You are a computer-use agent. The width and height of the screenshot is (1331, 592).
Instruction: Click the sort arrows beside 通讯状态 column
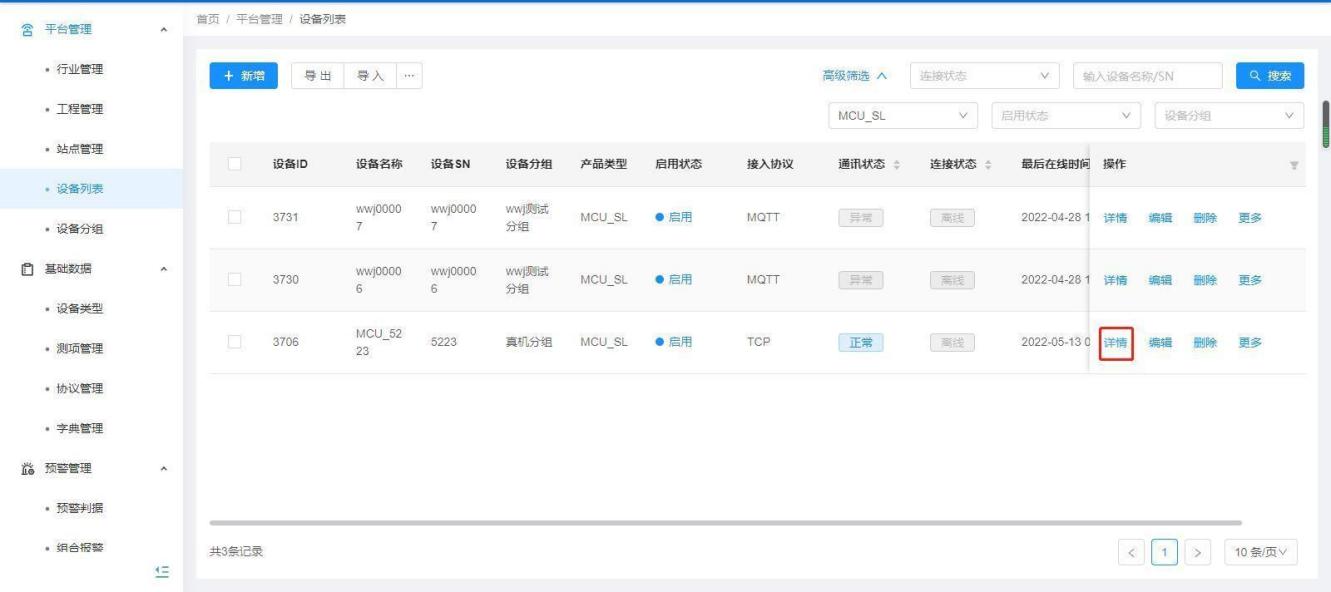tap(896, 165)
